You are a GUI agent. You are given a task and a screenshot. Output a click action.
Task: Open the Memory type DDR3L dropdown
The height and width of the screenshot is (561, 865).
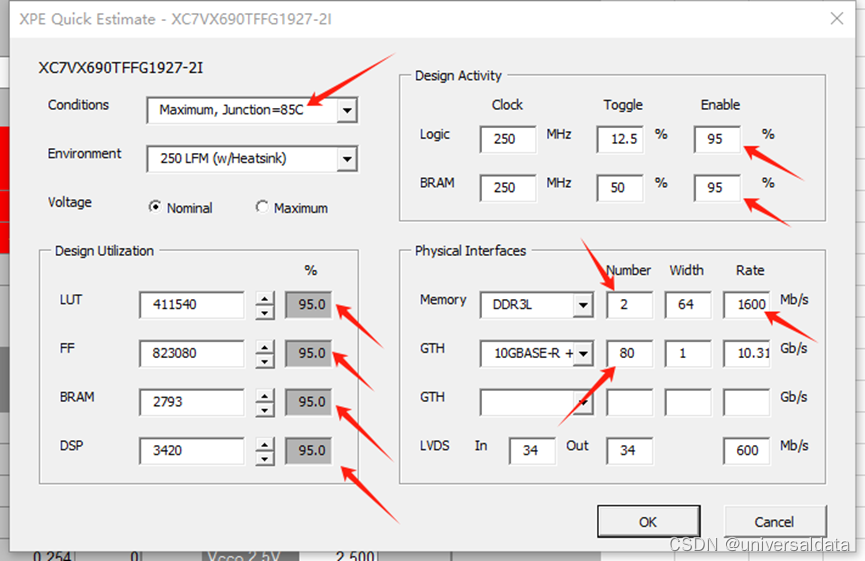(583, 304)
